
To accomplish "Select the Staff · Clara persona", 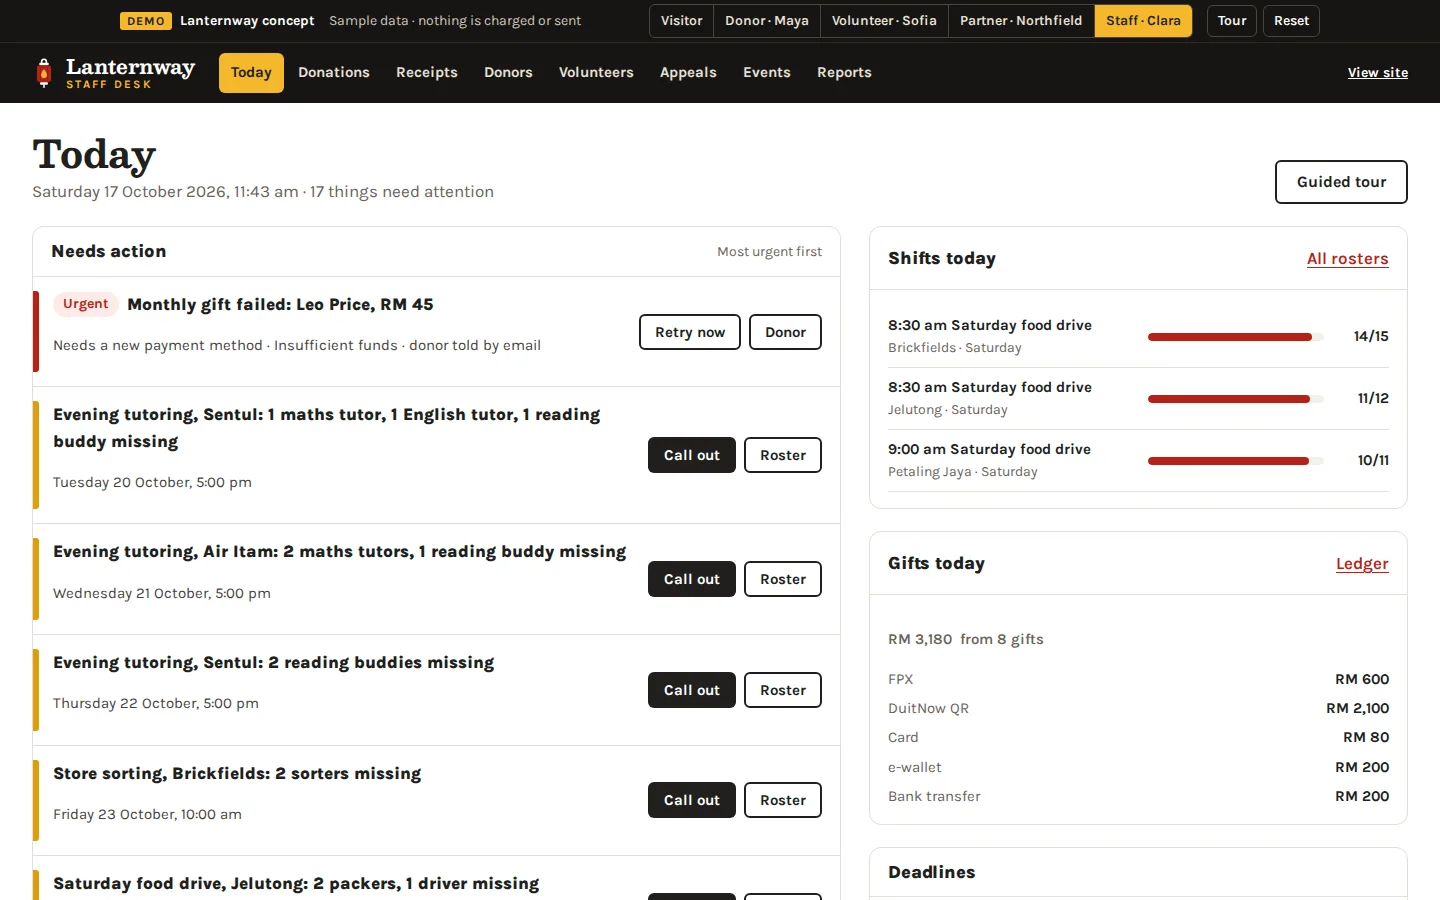I will (x=1143, y=21).
